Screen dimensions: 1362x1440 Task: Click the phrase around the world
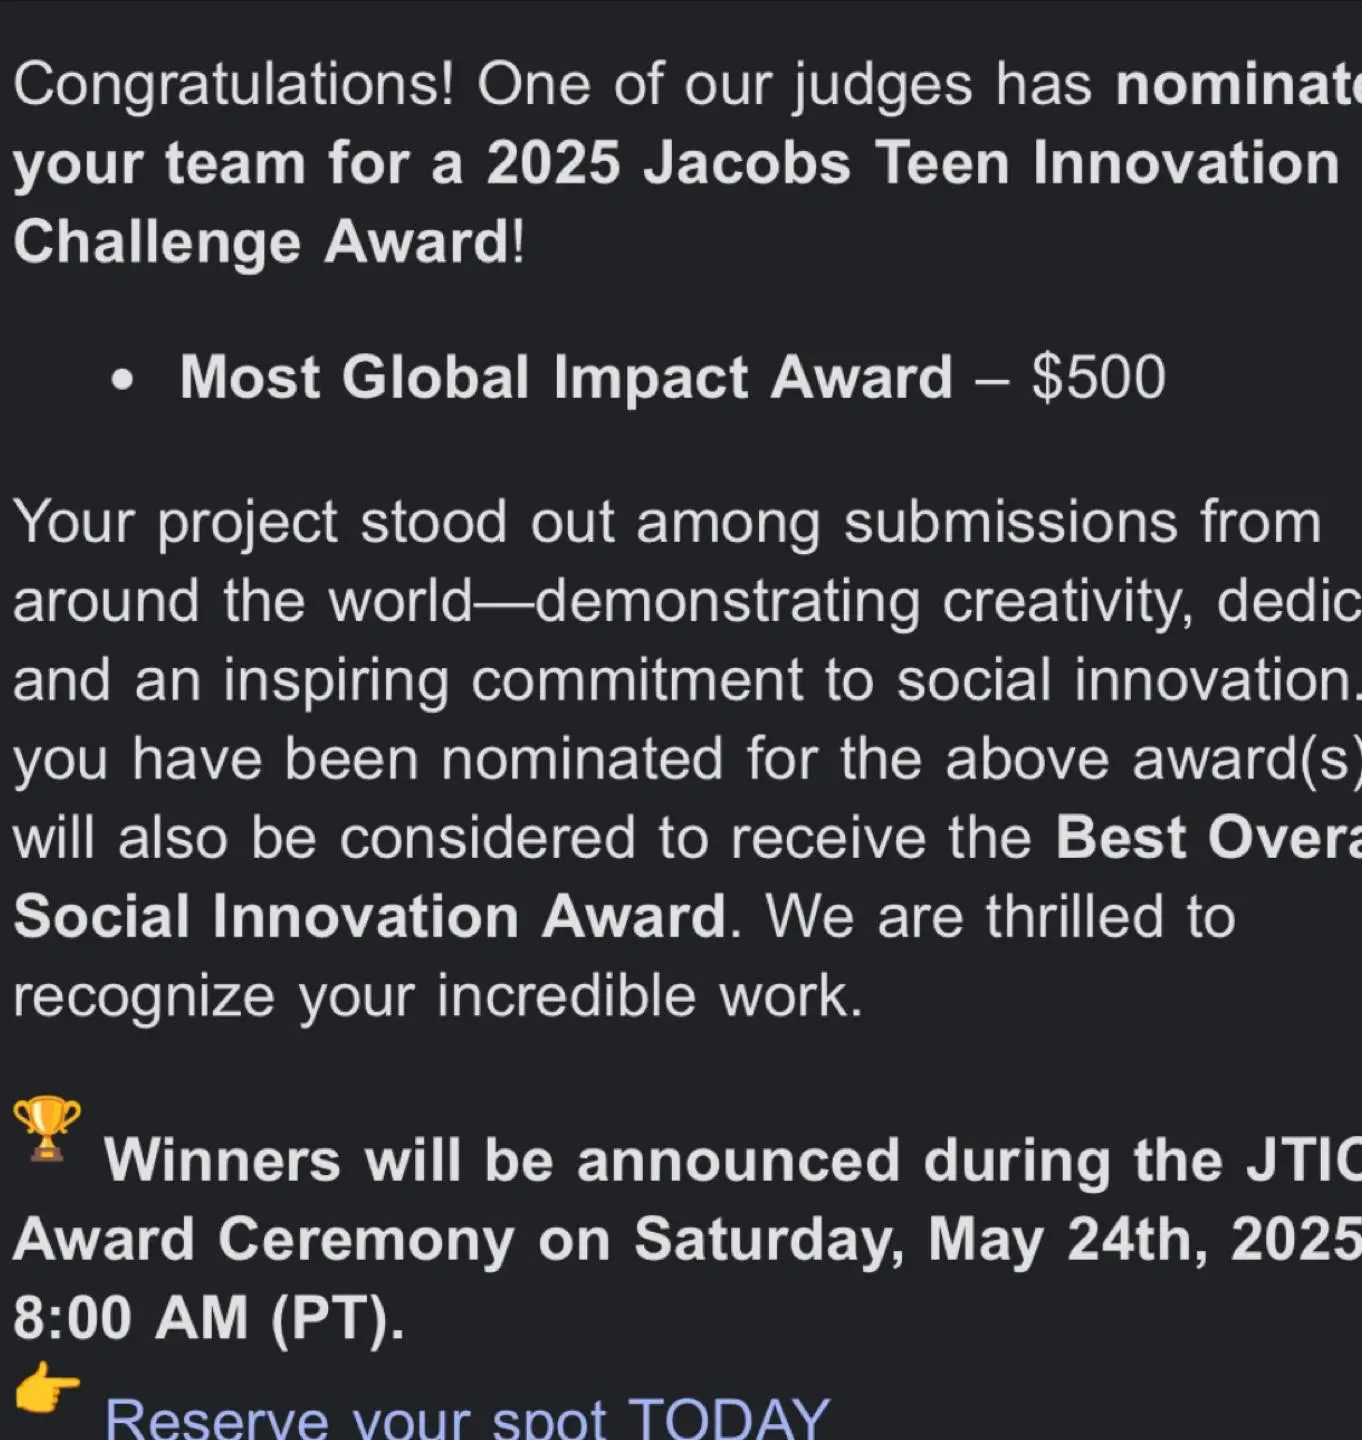click(x=242, y=601)
